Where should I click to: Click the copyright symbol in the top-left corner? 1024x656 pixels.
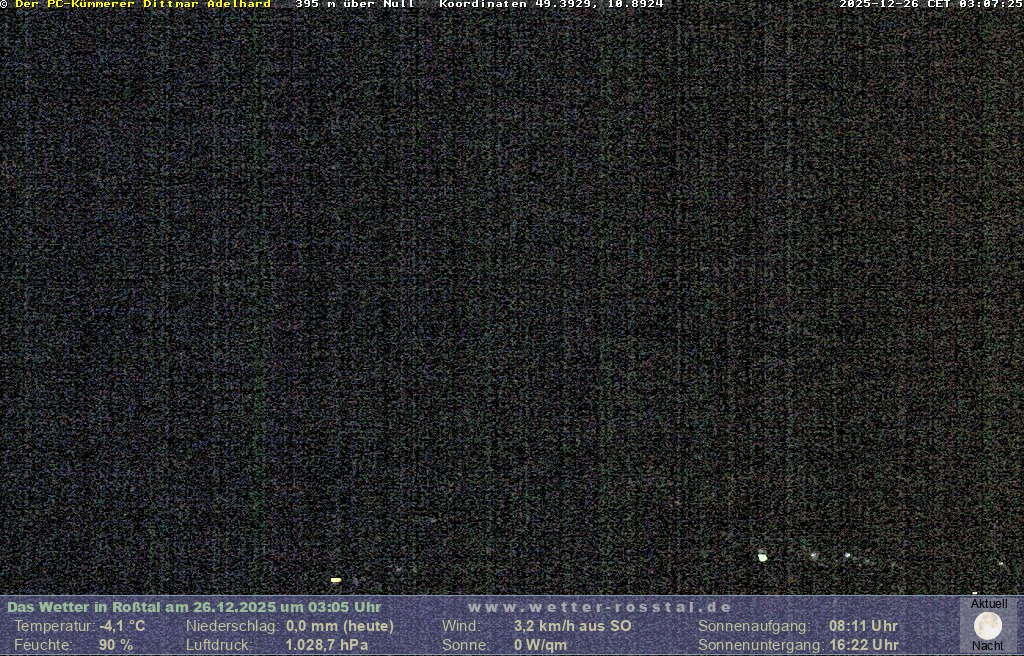click(x=4, y=5)
